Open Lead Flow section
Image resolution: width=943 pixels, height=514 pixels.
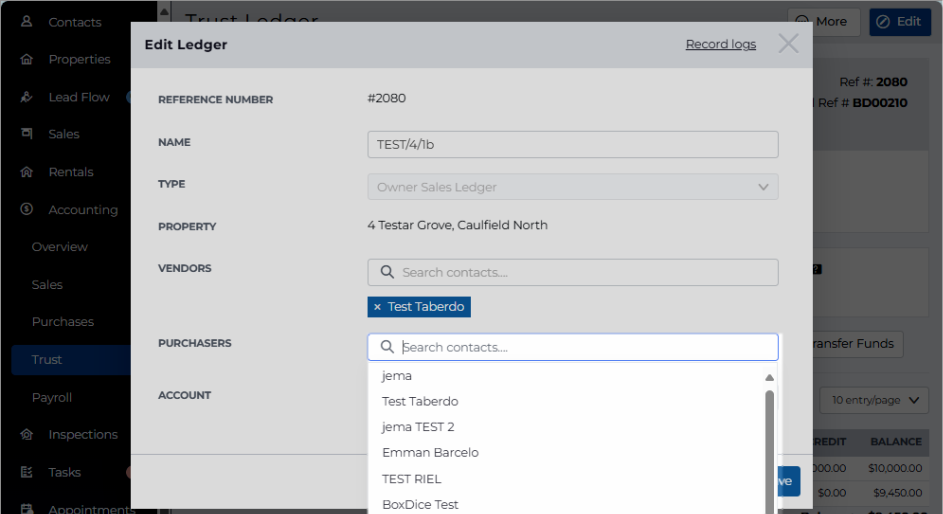pyautogui.click(x=79, y=97)
